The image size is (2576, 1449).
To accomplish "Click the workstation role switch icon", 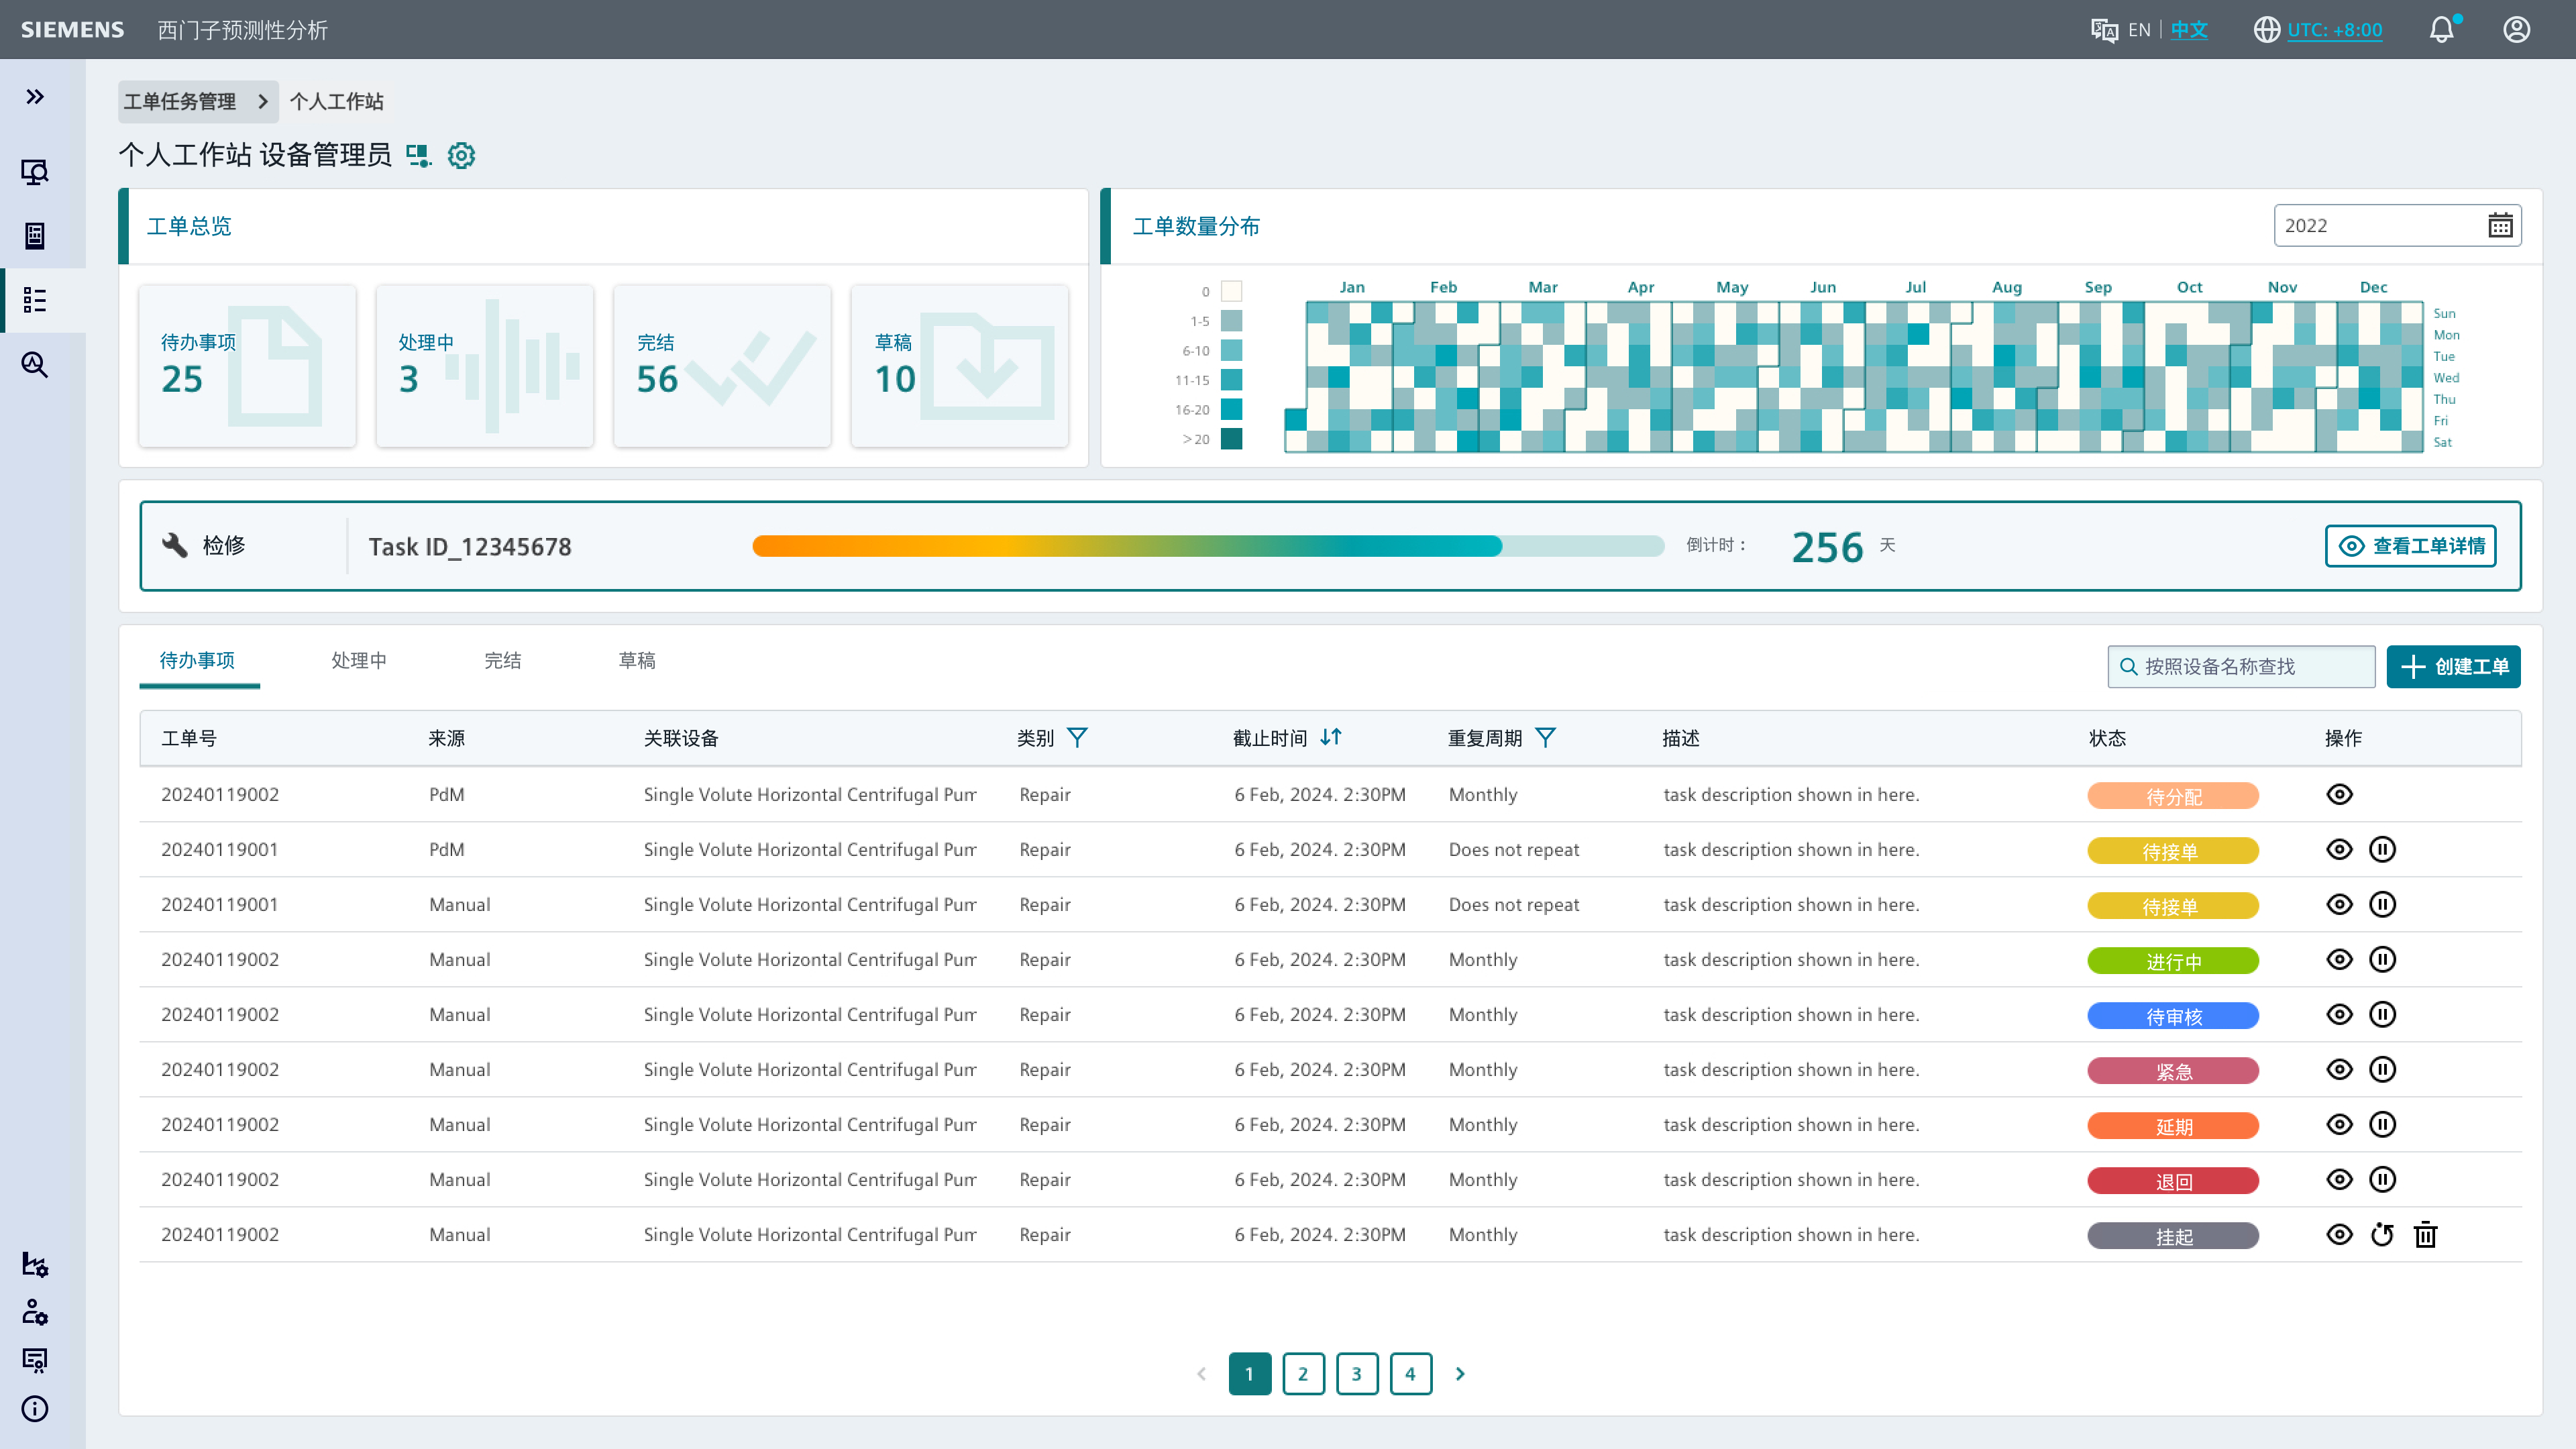I will pyautogui.click(x=418, y=155).
